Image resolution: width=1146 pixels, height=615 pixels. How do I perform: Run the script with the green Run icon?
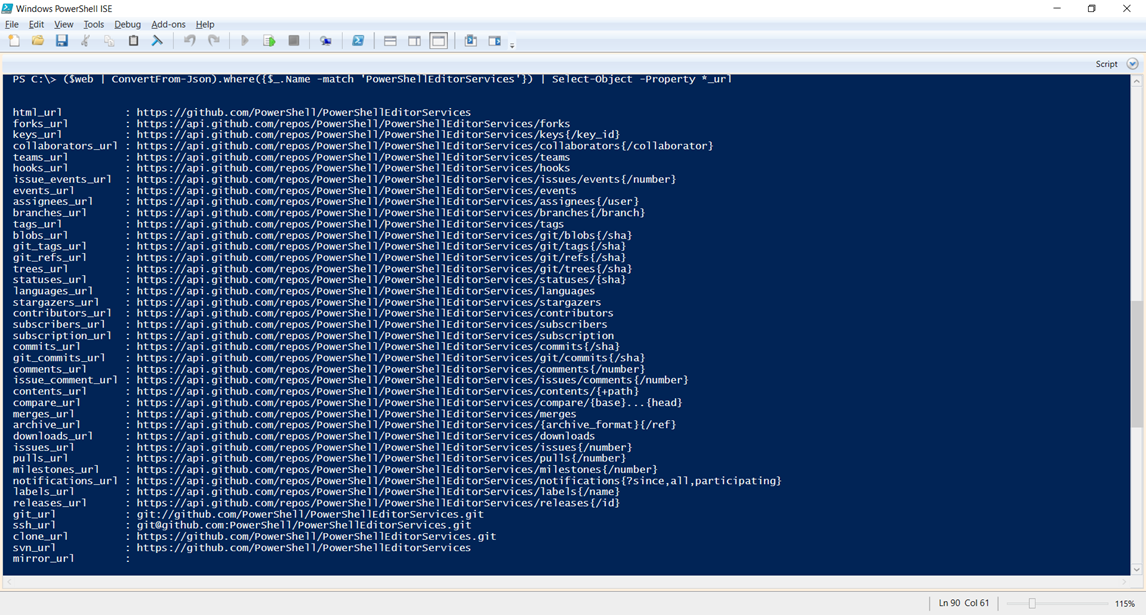click(269, 40)
